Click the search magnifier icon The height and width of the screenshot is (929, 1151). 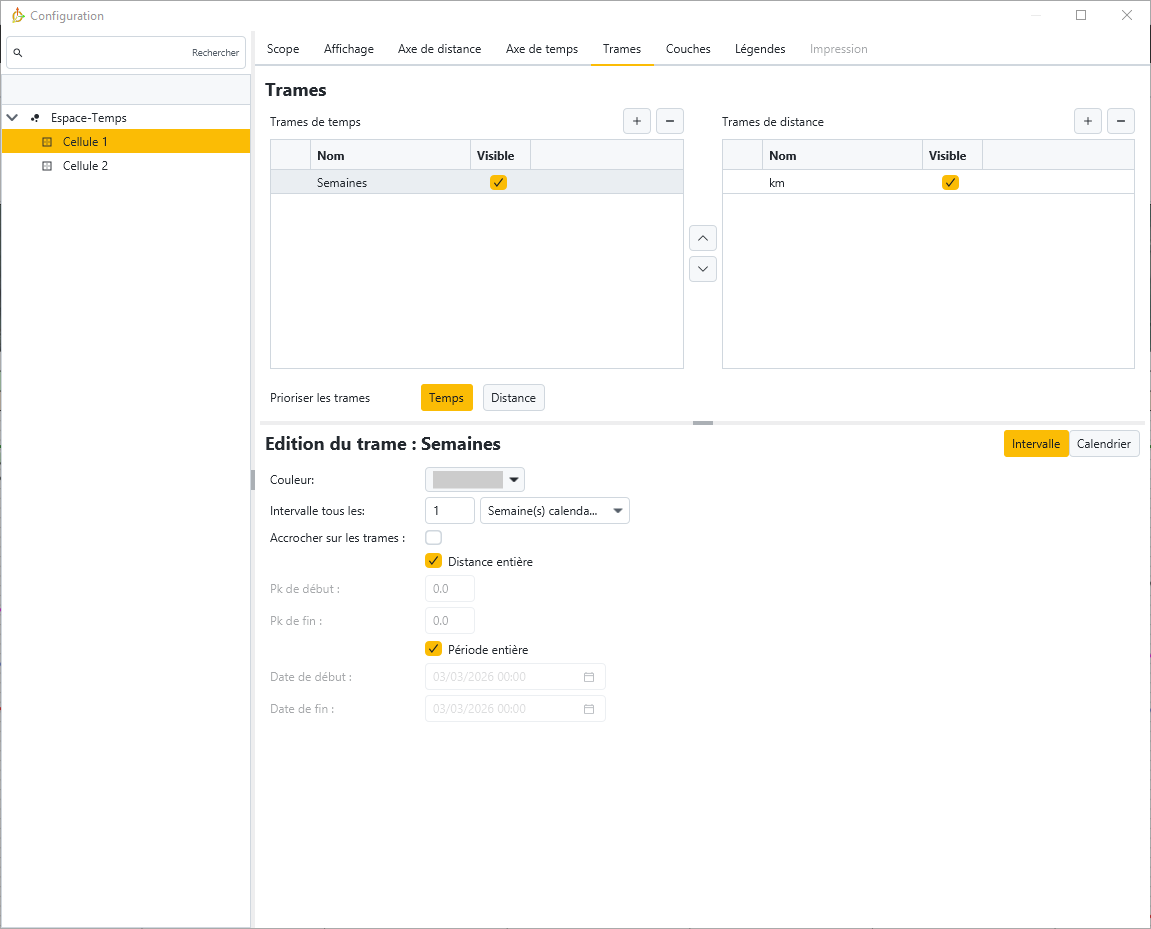[18, 53]
